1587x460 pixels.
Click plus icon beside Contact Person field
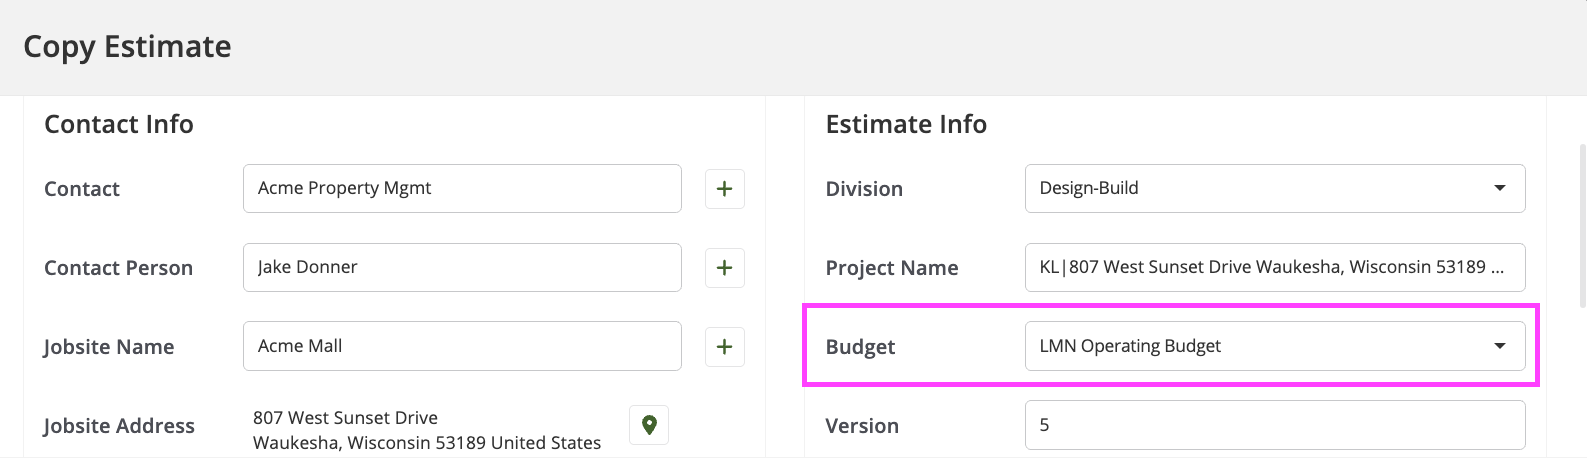tap(725, 267)
